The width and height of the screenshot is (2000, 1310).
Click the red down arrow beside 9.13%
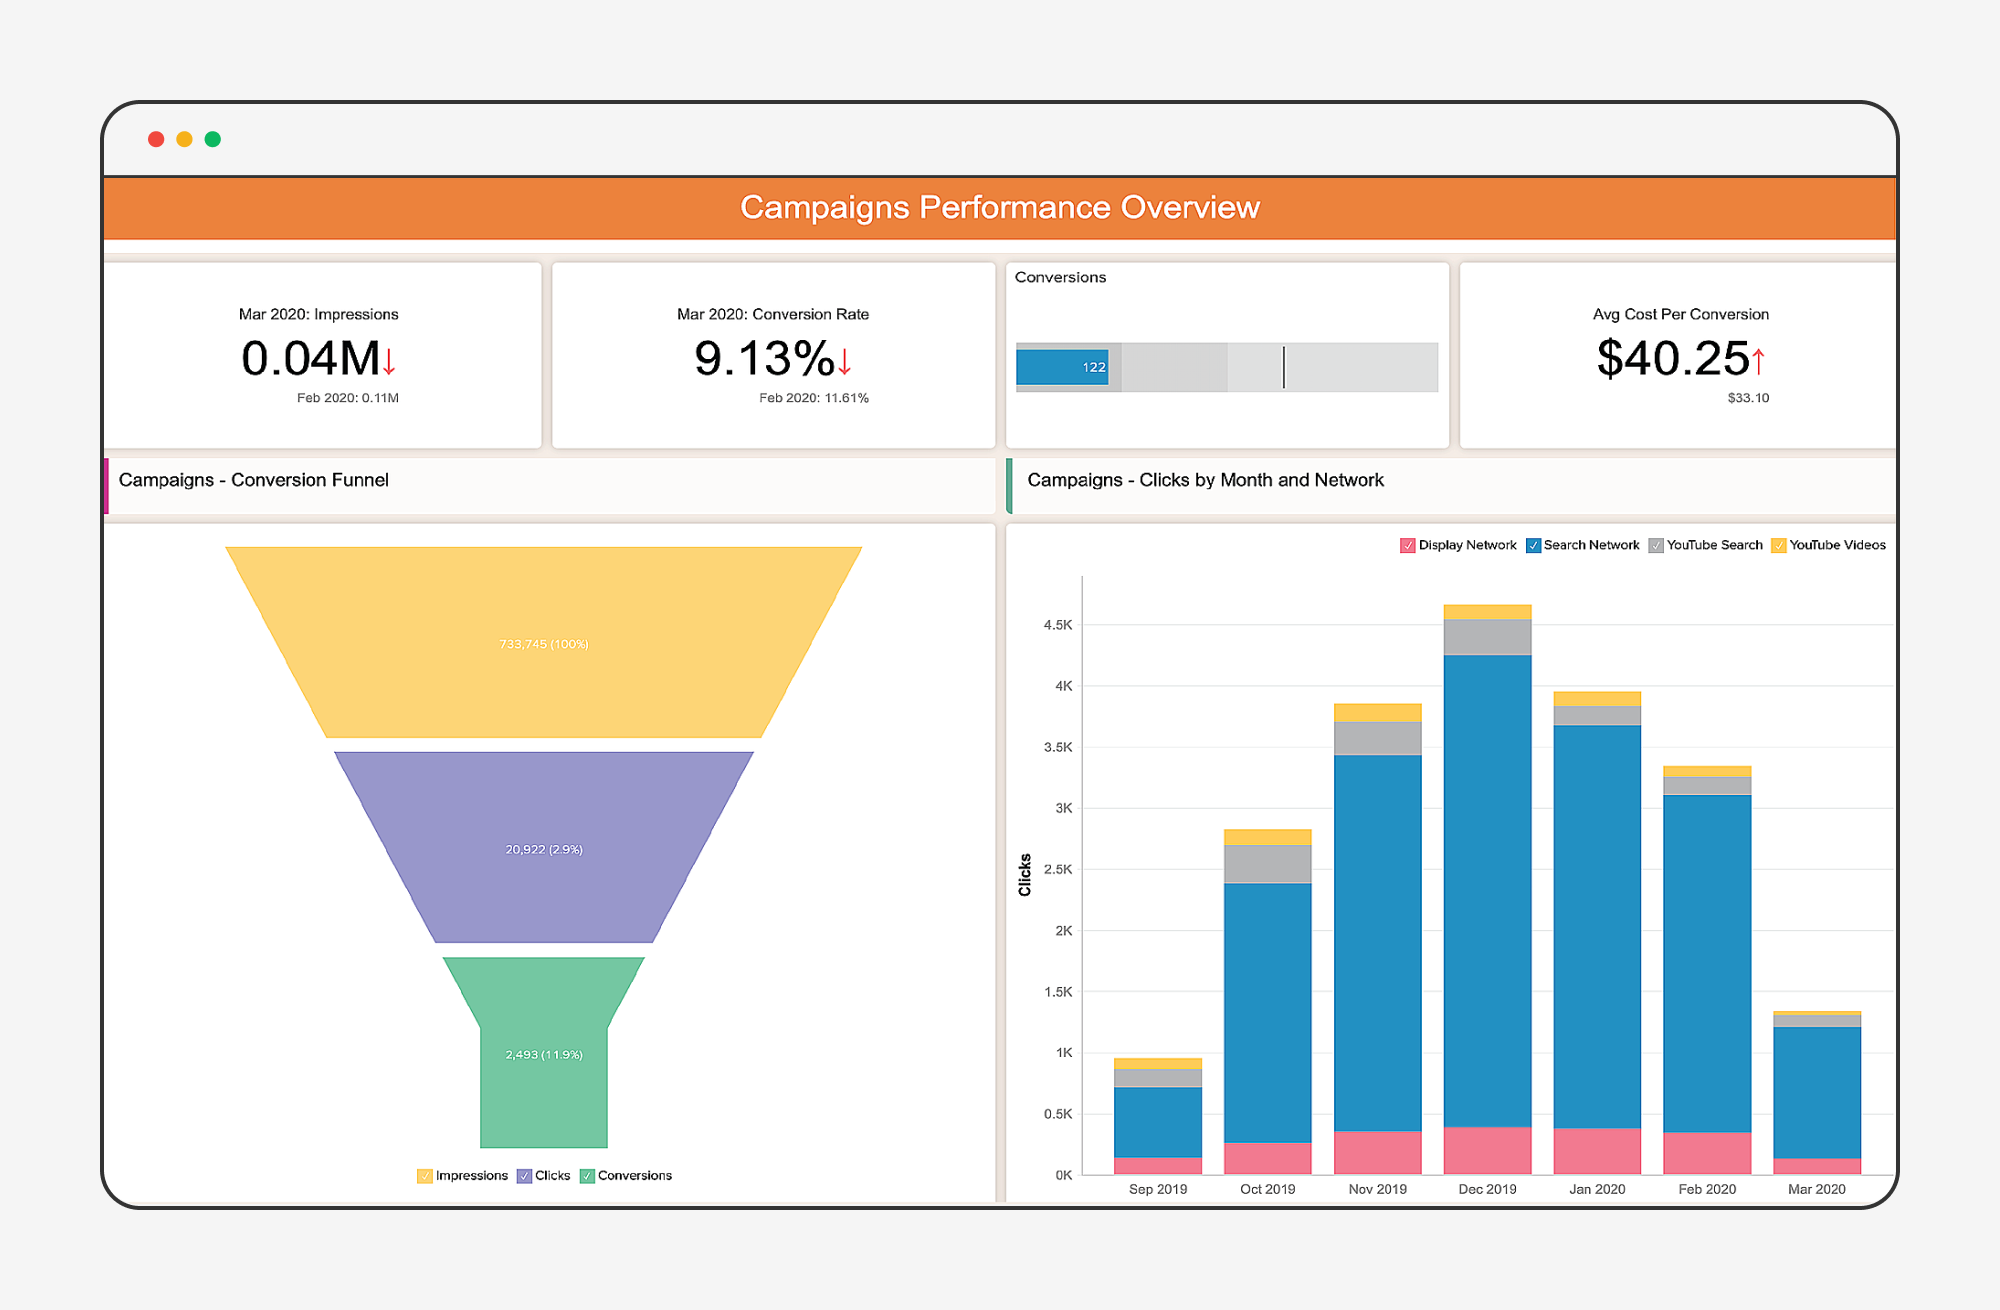click(x=845, y=361)
